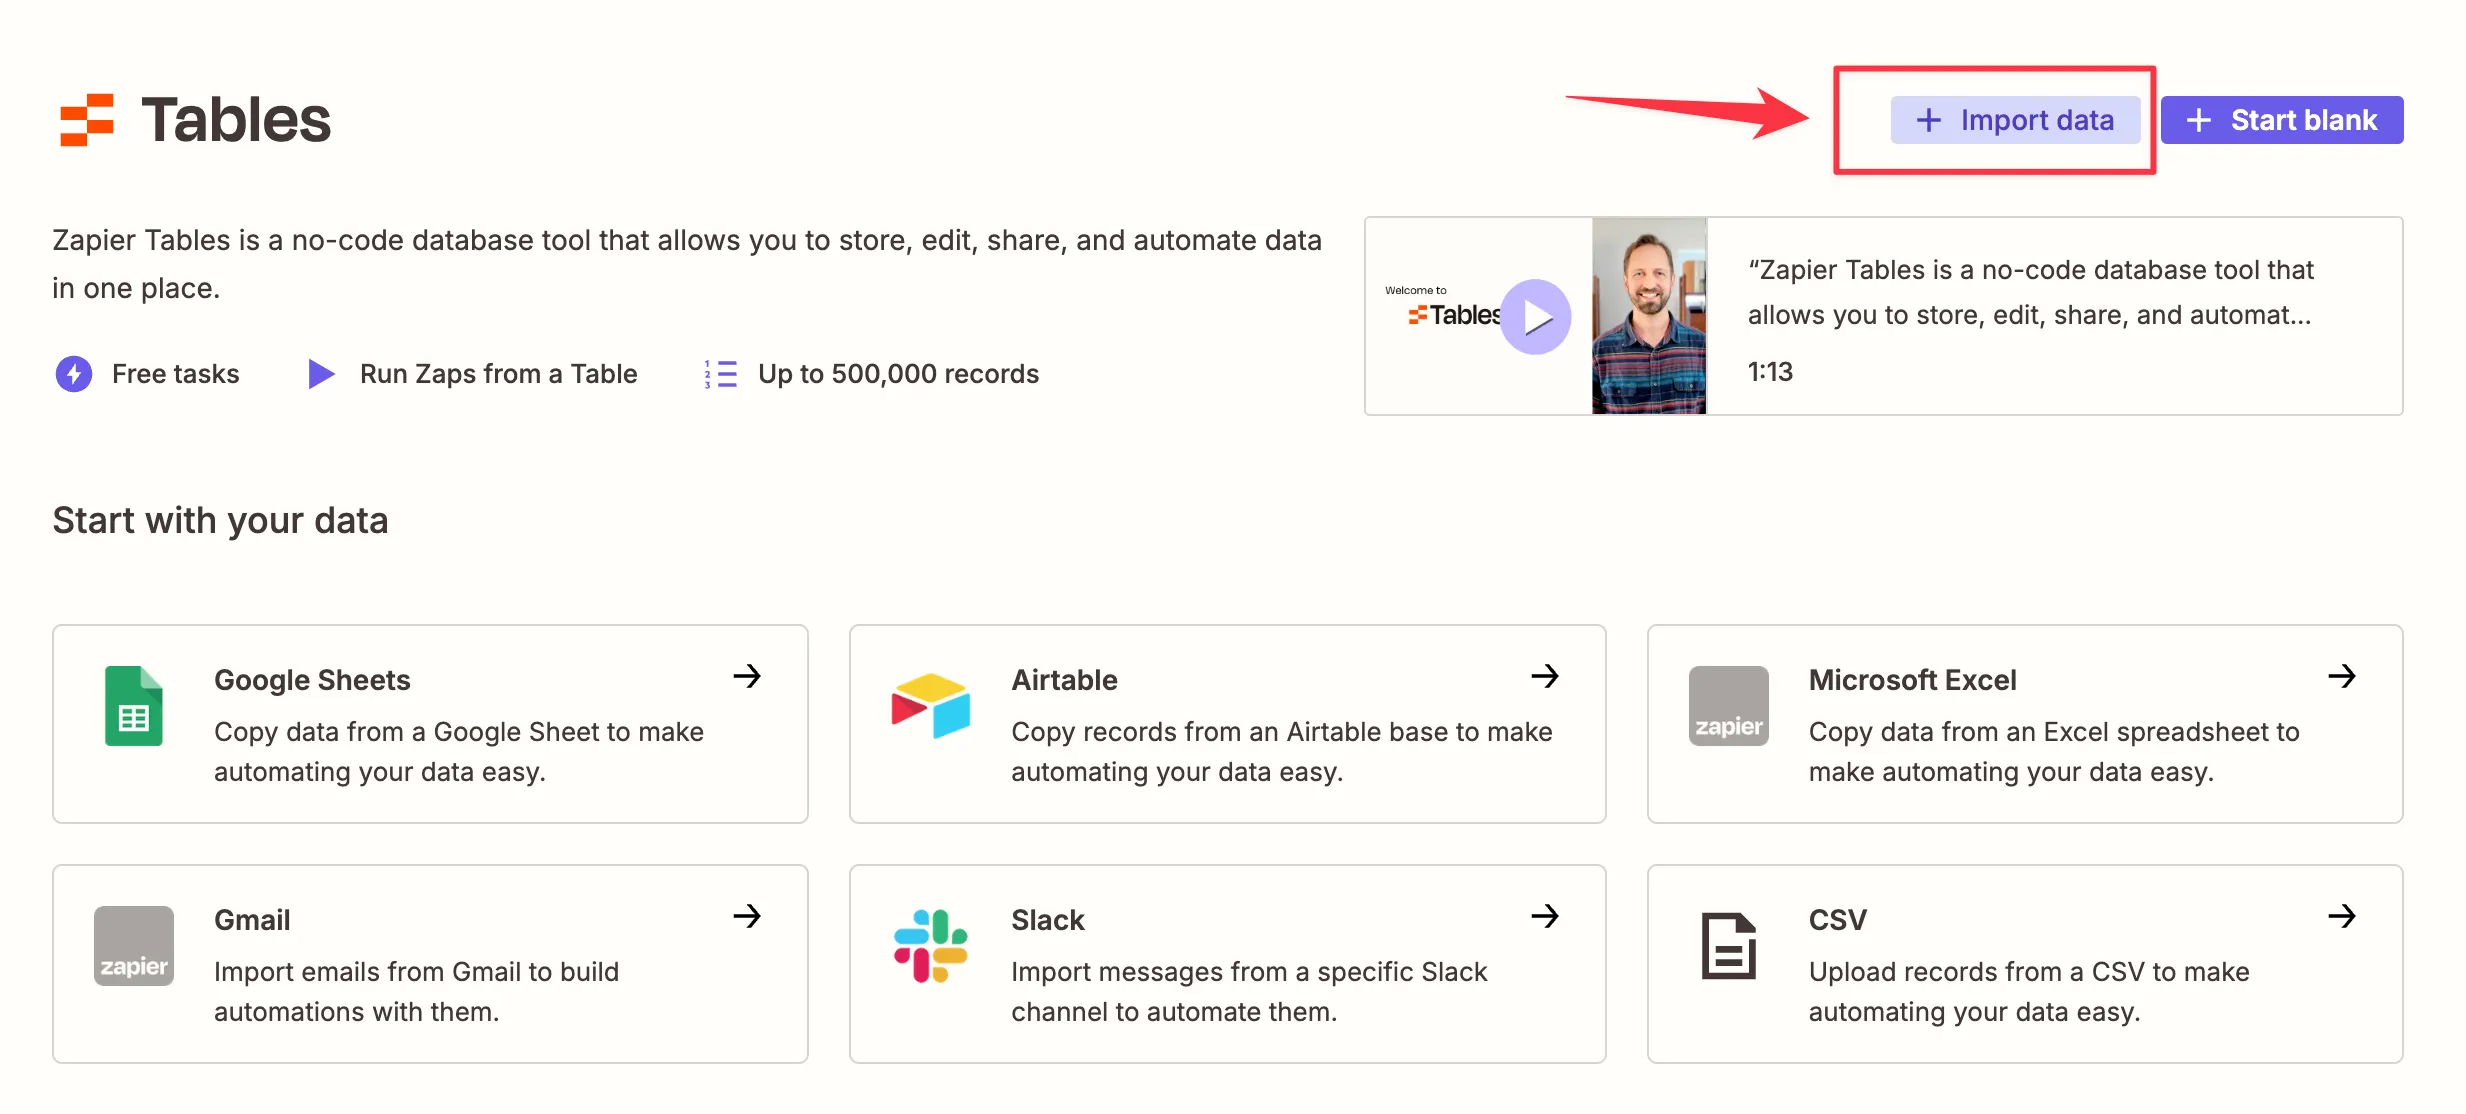Click the Import data button
Screen dimensions: 2466x1114
(2015, 120)
